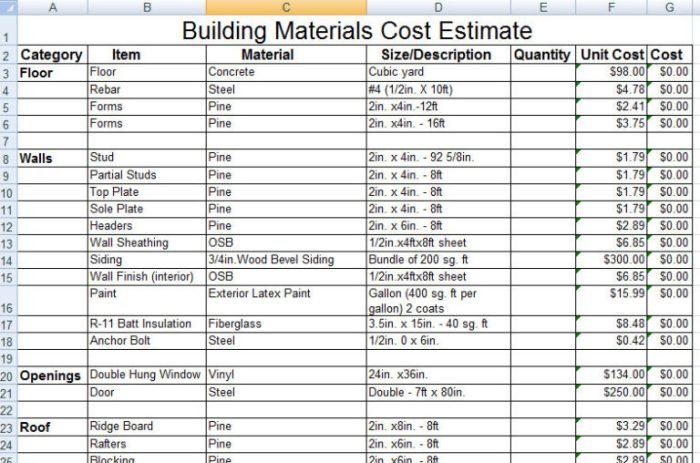Select column C header
This screenshot has width=700, height=463.
pyautogui.click(x=286, y=7)
